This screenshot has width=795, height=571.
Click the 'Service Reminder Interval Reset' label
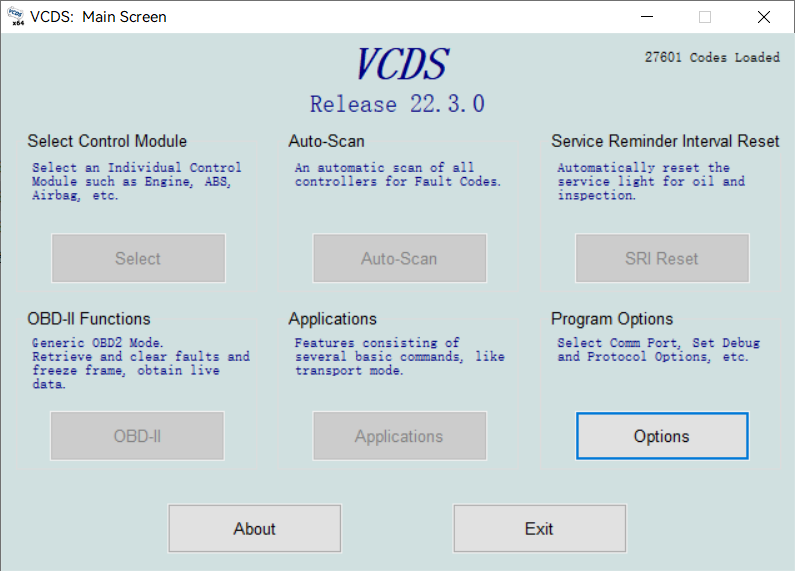pos(665,141)
